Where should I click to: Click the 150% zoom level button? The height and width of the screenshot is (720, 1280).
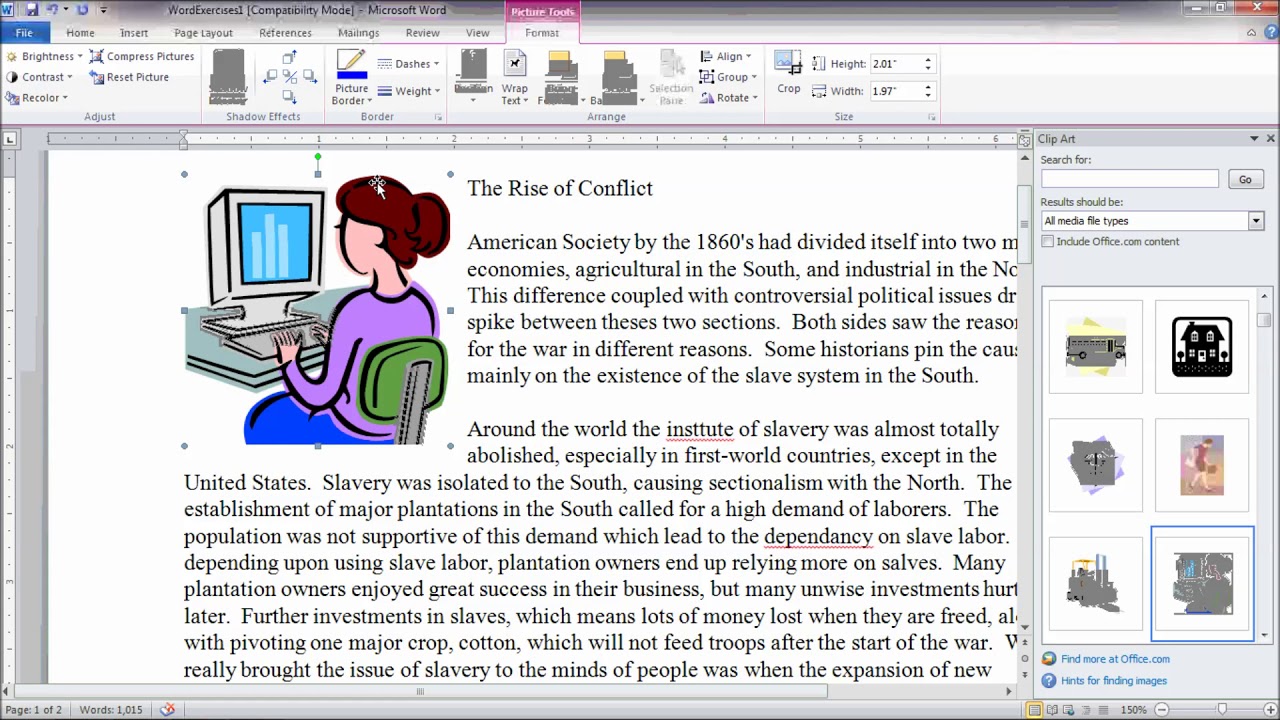(1133, 710)
